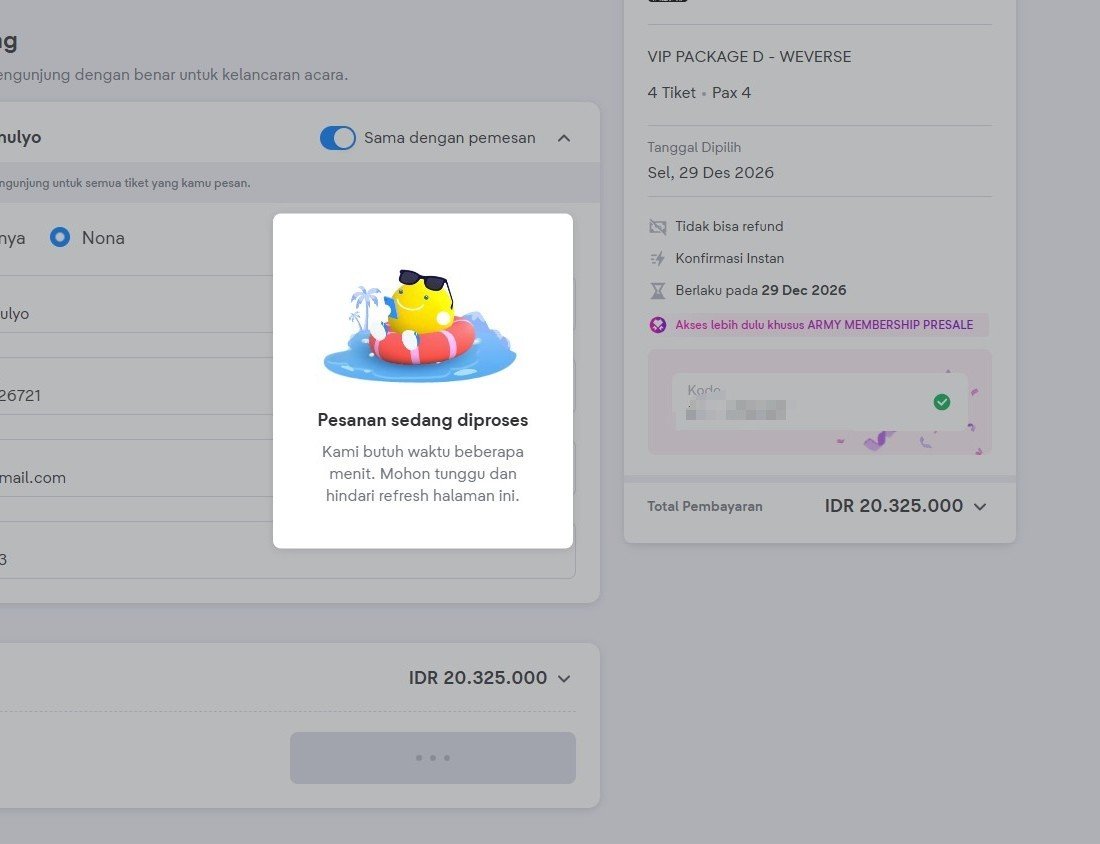
Task: Expand Total Pembayaran chevron in order summary
Action: coord(980,507)
